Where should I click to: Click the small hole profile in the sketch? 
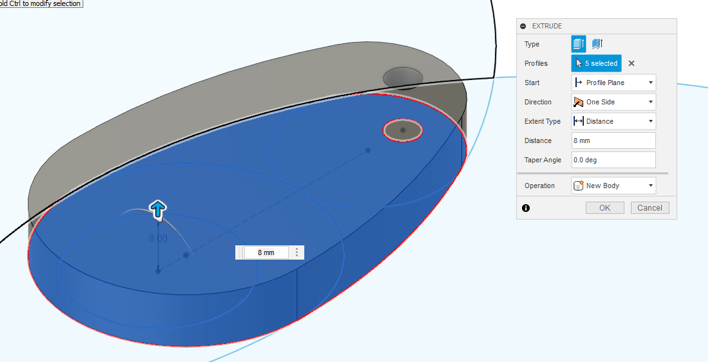403,130
